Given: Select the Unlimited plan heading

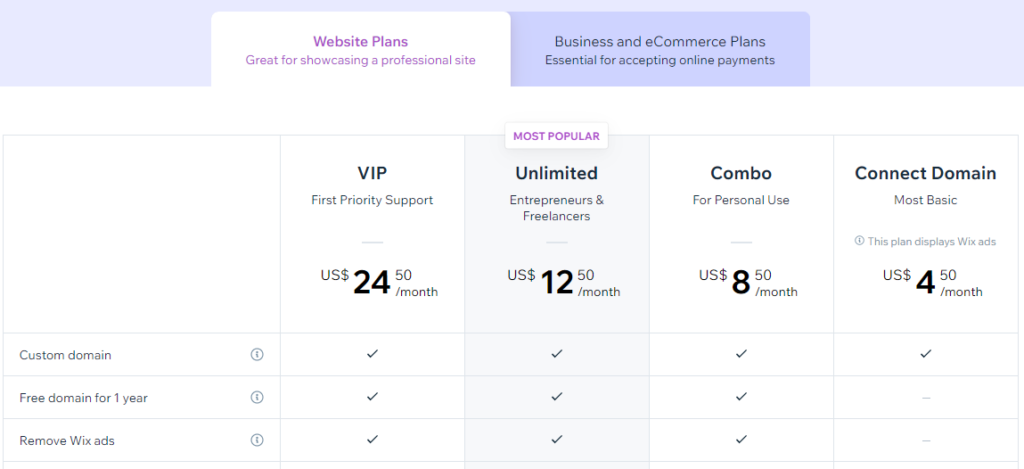Looking at the screenshot, I should (556, 173).
